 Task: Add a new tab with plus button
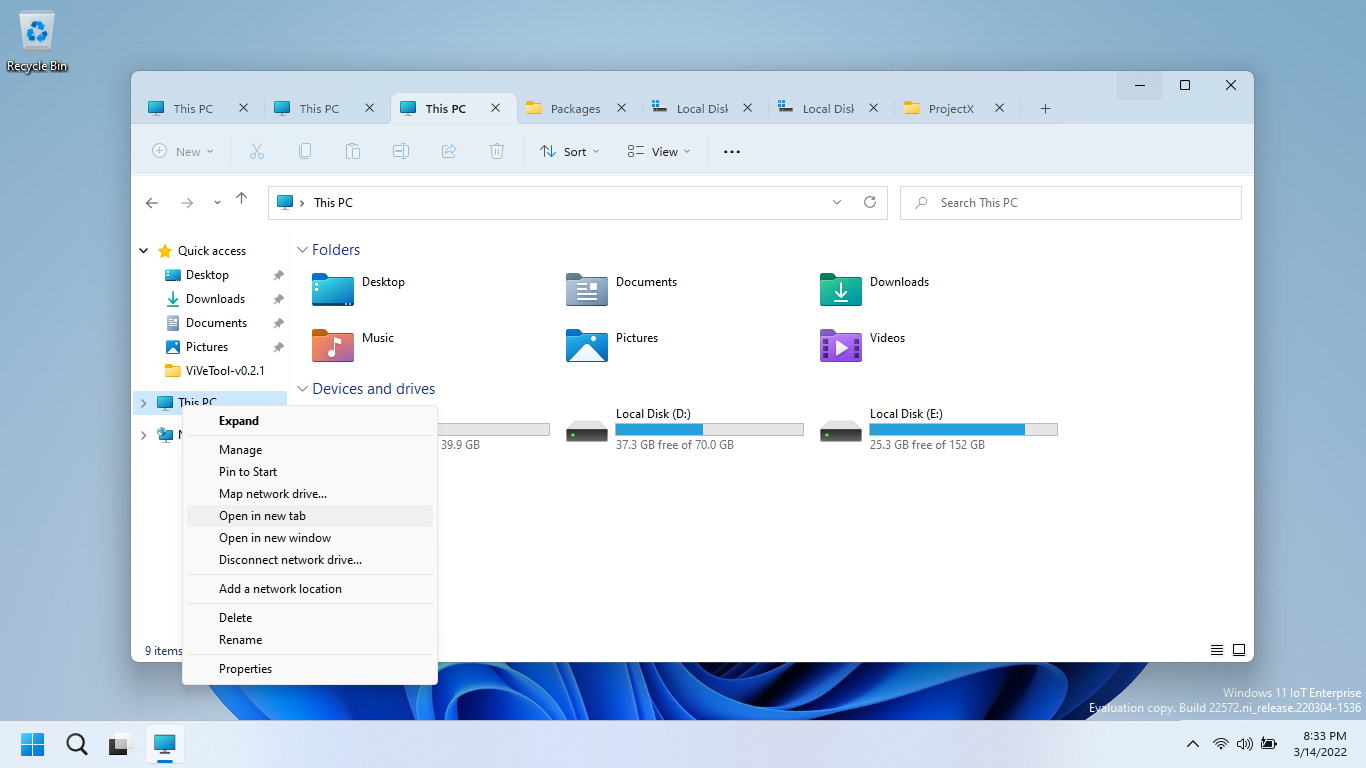point(1045,108)
